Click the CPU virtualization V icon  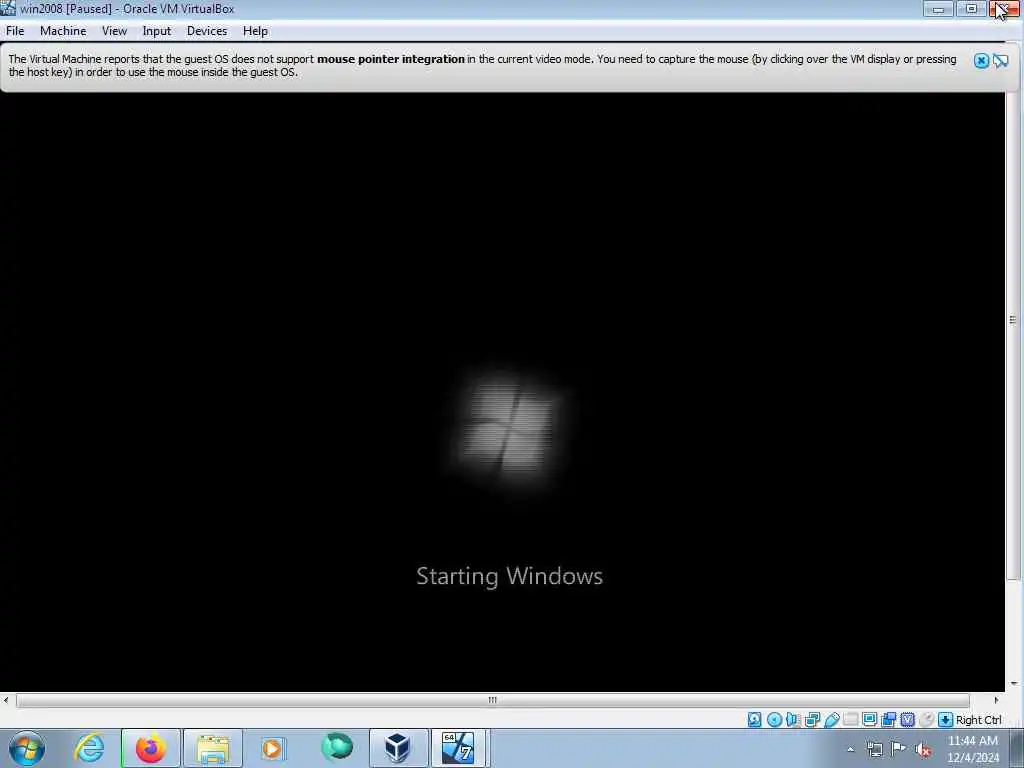click(907, 720)
